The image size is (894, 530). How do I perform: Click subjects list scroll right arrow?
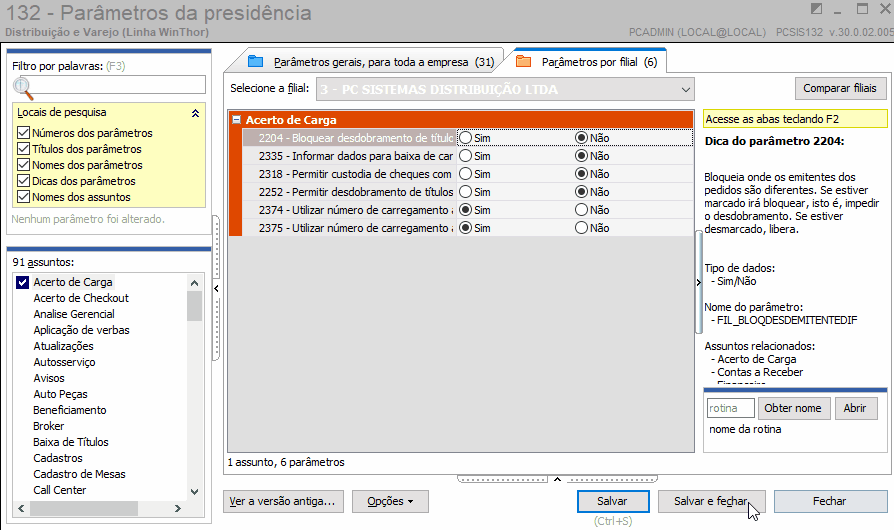point(178,508)
